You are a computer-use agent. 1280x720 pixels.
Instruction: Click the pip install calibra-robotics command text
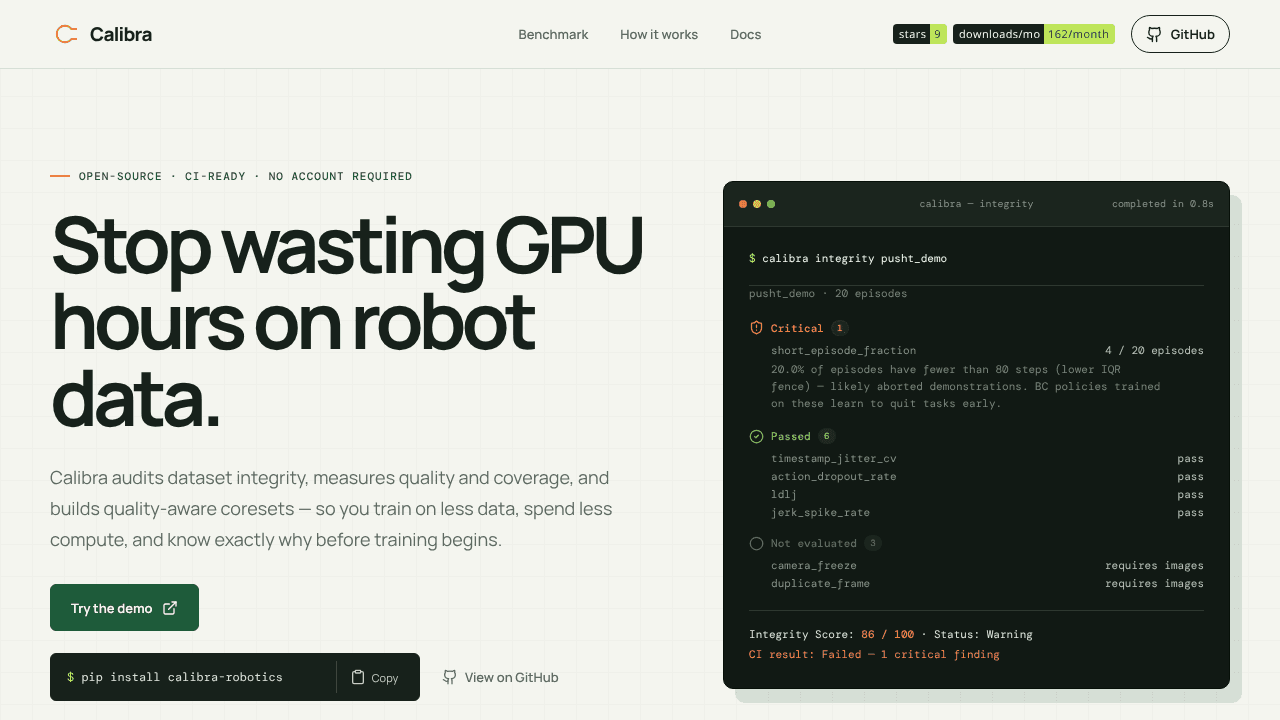[x=182, y=677]
